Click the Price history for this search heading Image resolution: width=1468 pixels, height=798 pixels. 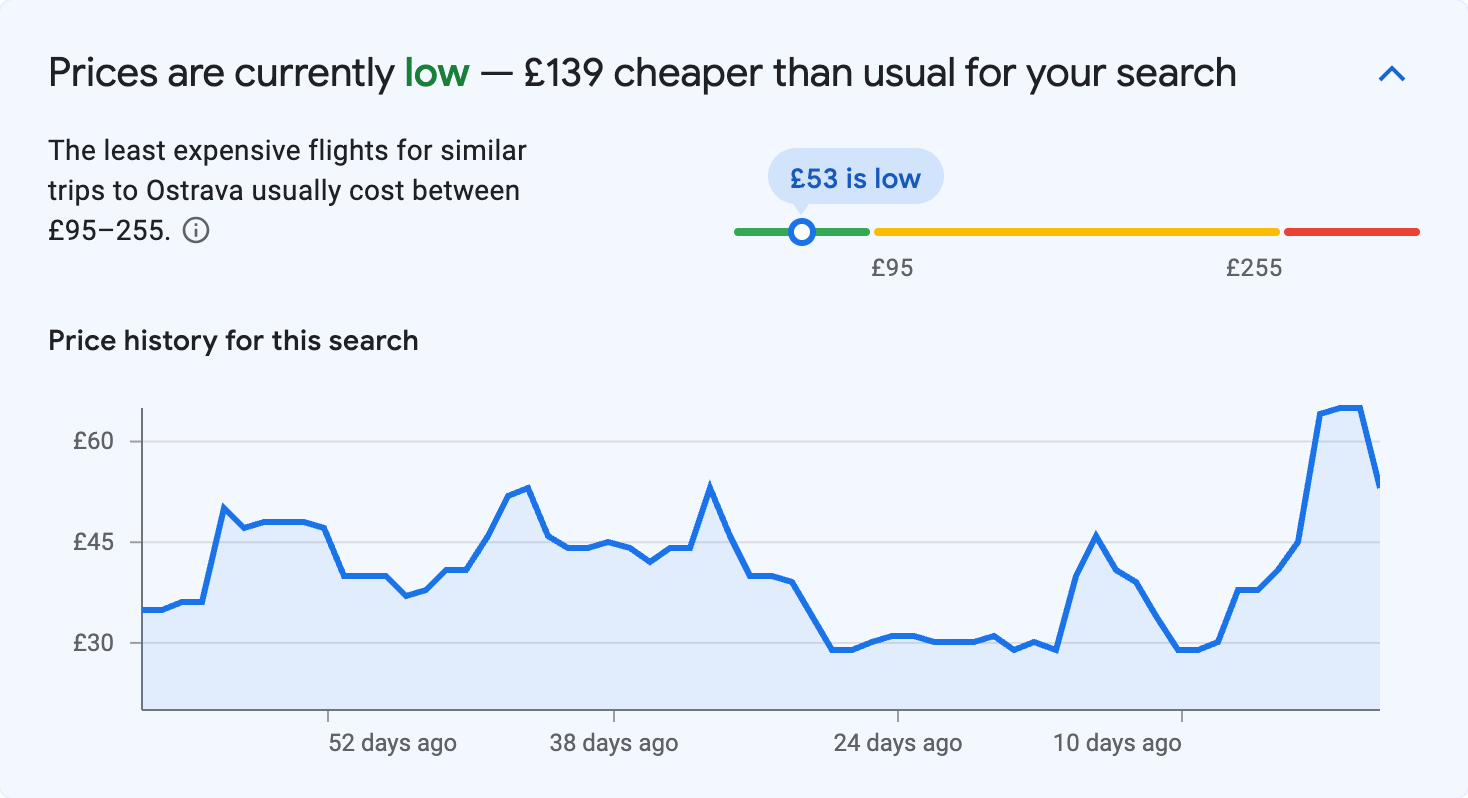[x=232, y=340]
